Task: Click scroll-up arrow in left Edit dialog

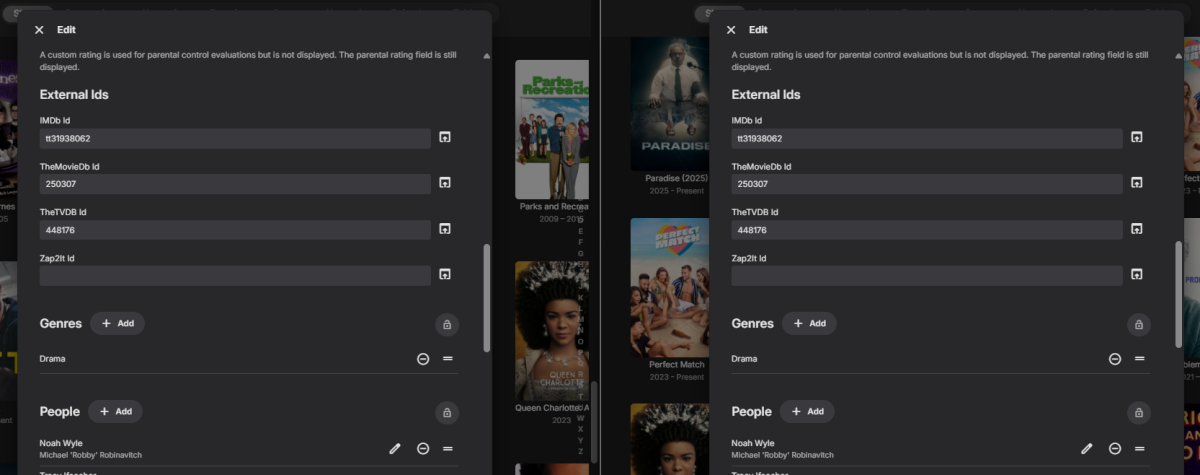Action: click(487, 57)
